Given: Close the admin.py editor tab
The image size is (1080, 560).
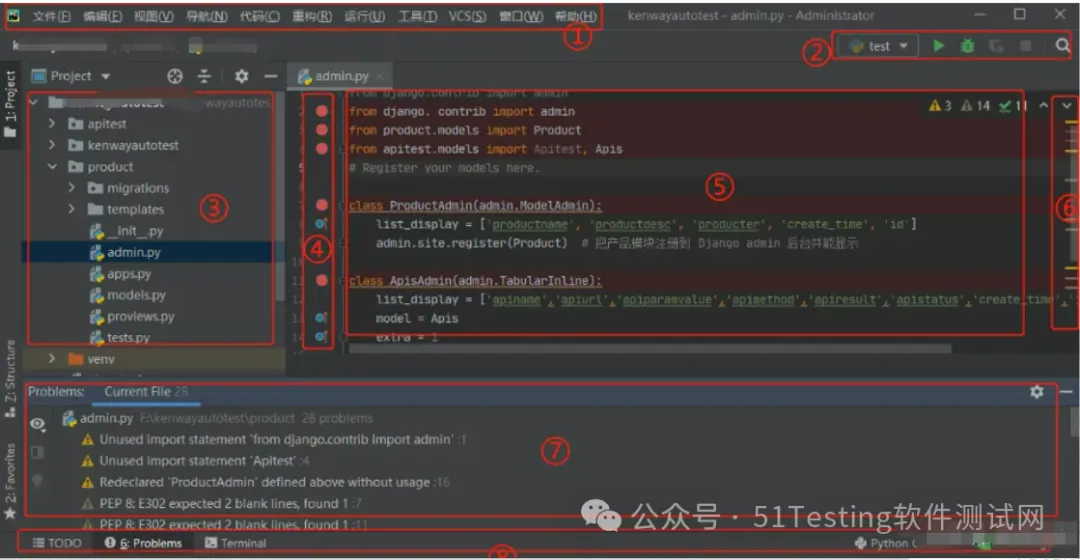Looking at the screenshot, I should 380,76.
